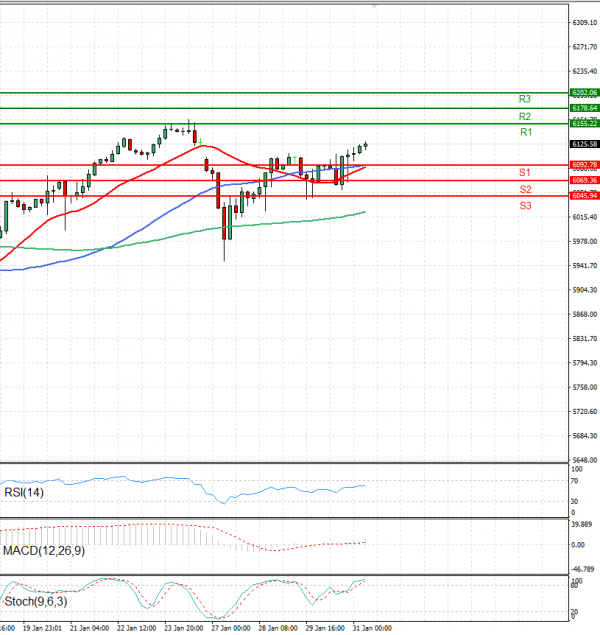Select the red 6092.78 price tag

pyautogui.click(x=584, y=165)
